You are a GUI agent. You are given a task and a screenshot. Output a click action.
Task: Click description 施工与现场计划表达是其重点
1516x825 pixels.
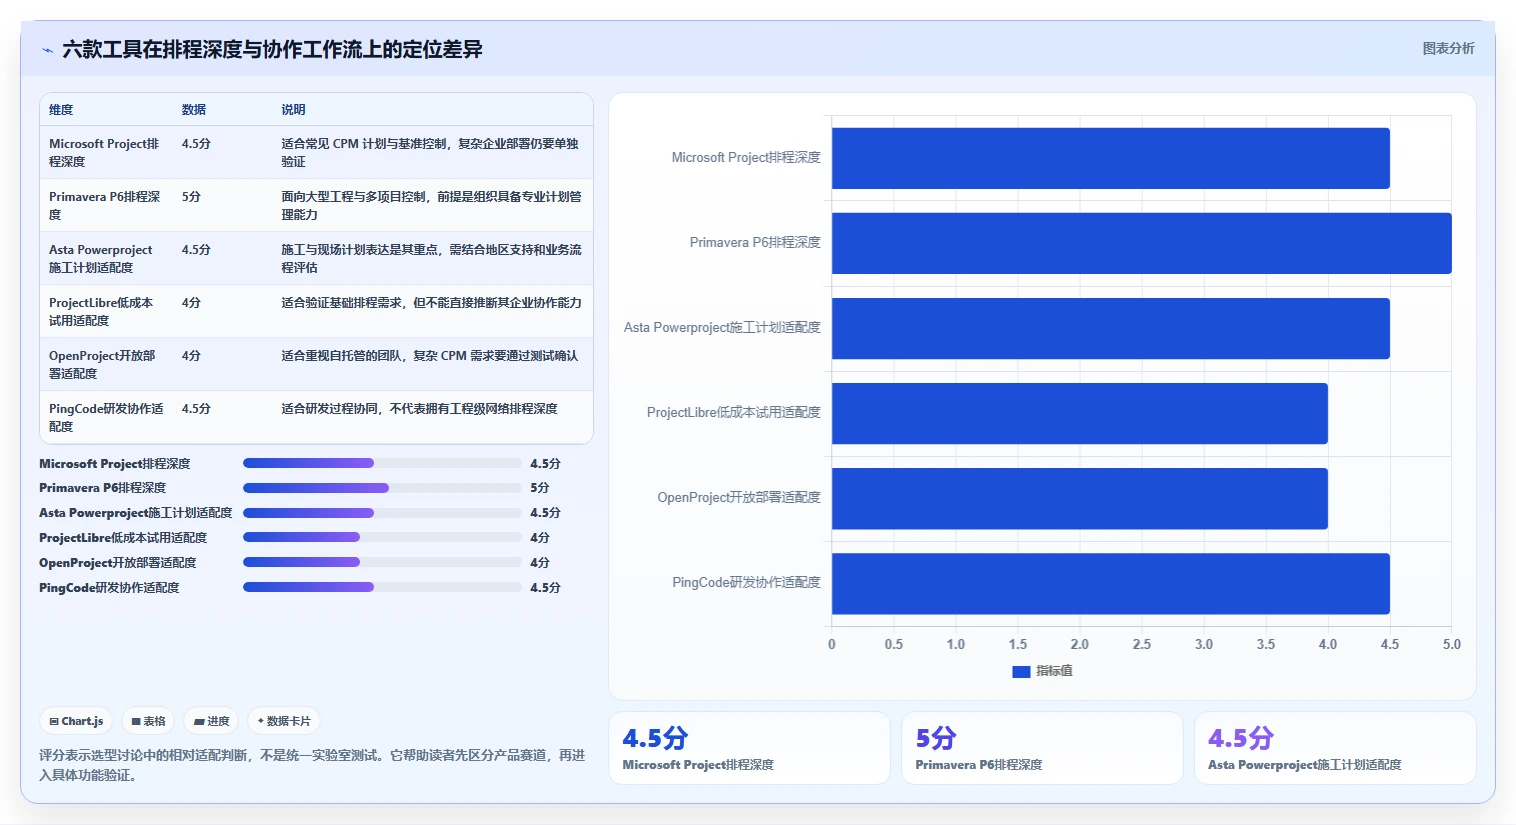431,259
